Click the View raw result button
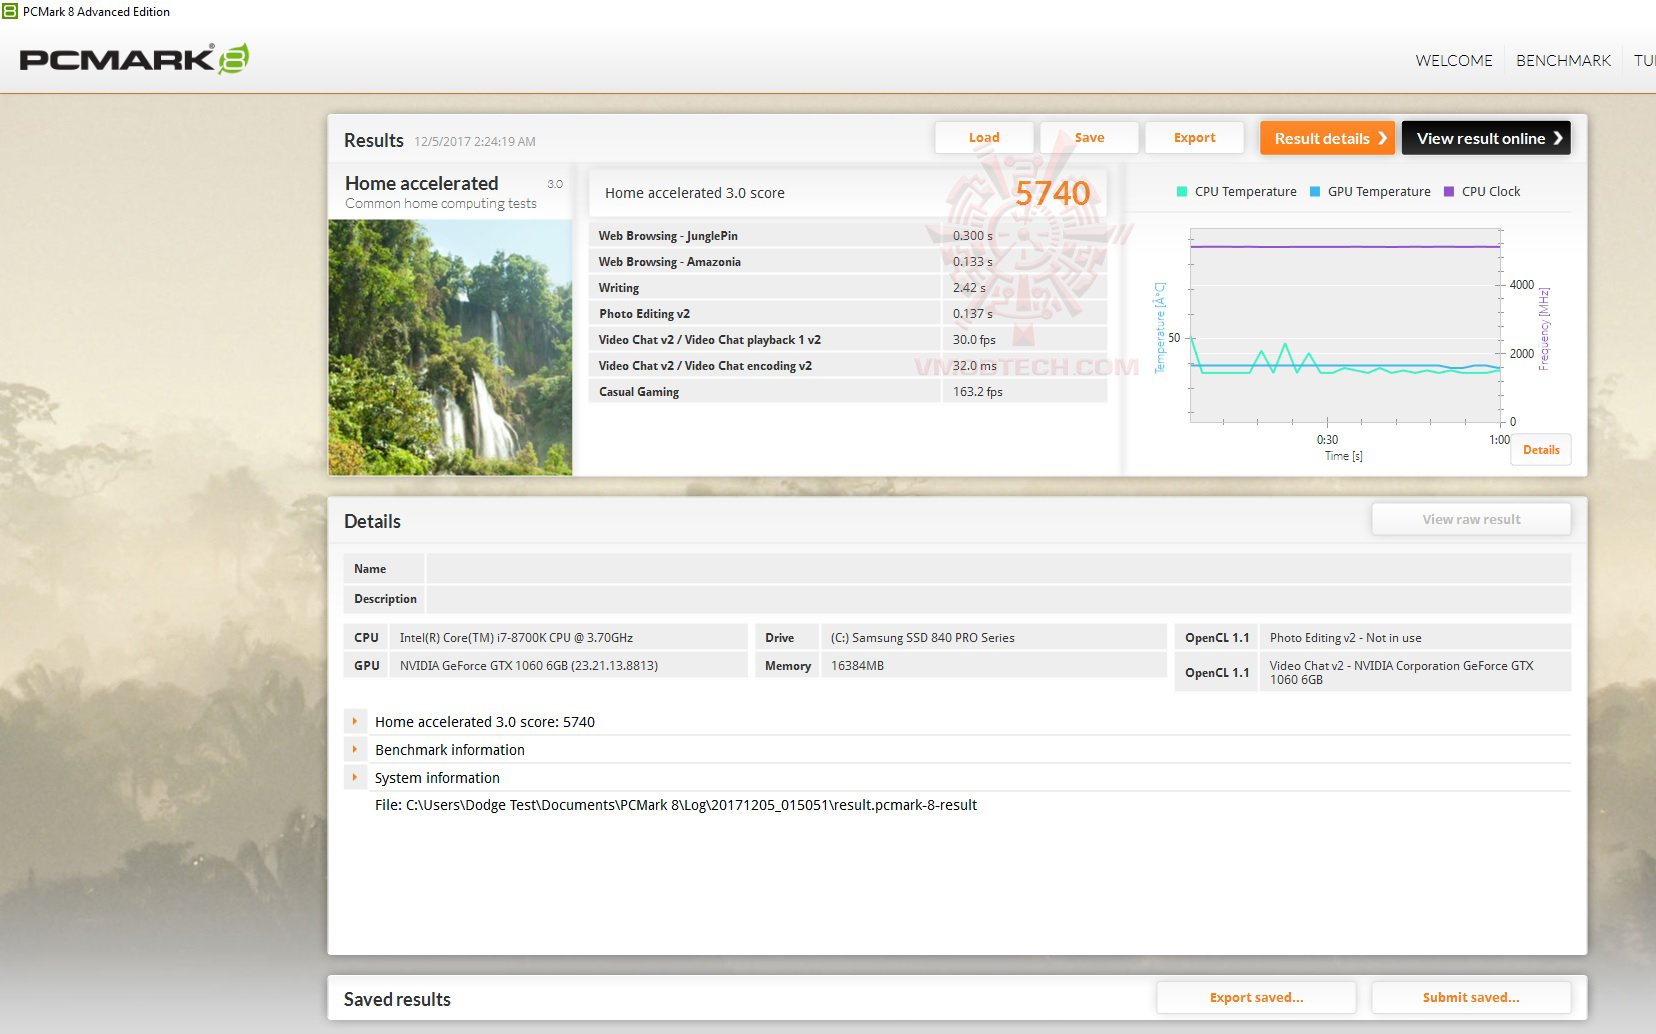 tap(1471, 519)
